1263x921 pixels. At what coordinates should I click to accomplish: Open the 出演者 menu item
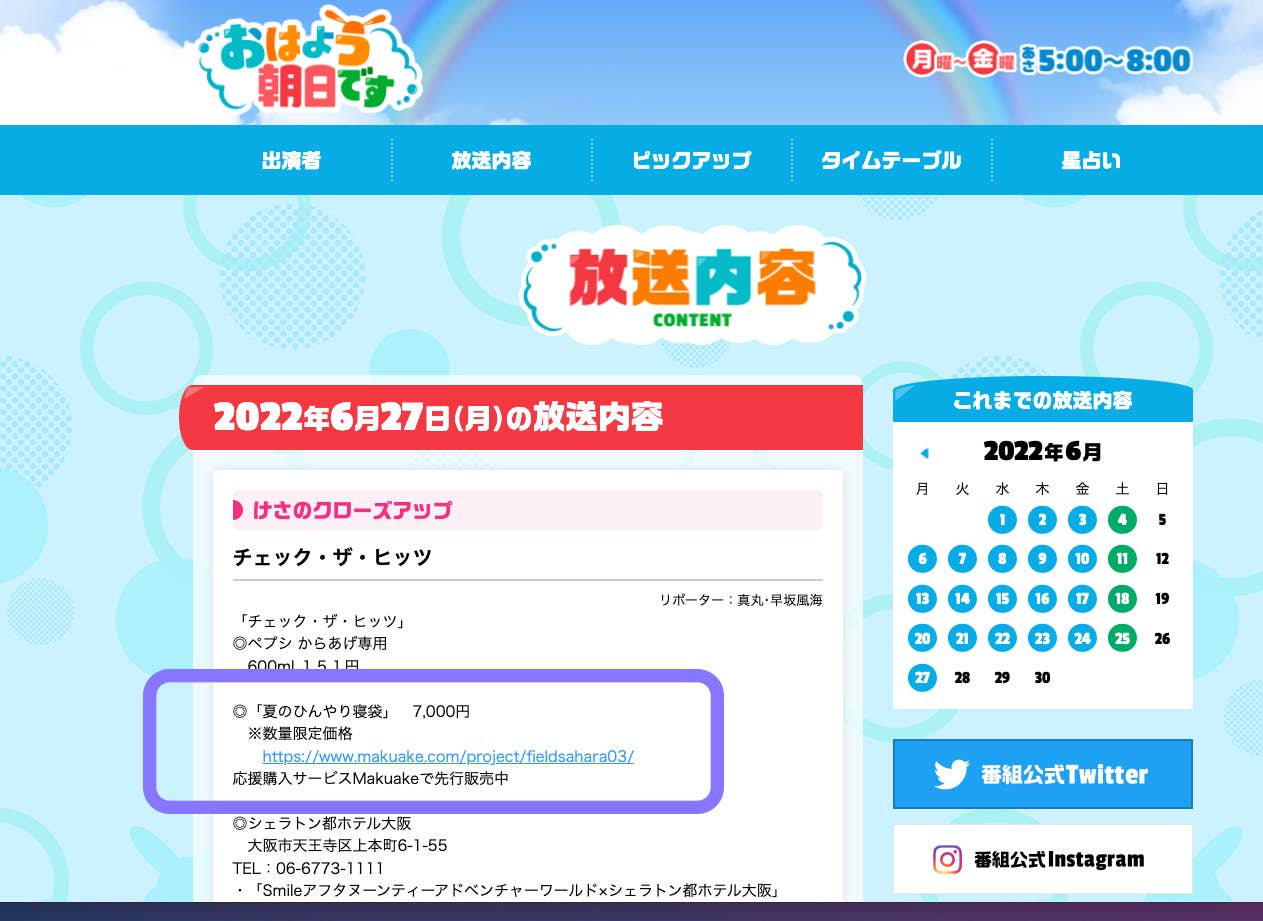pos(291,160)
